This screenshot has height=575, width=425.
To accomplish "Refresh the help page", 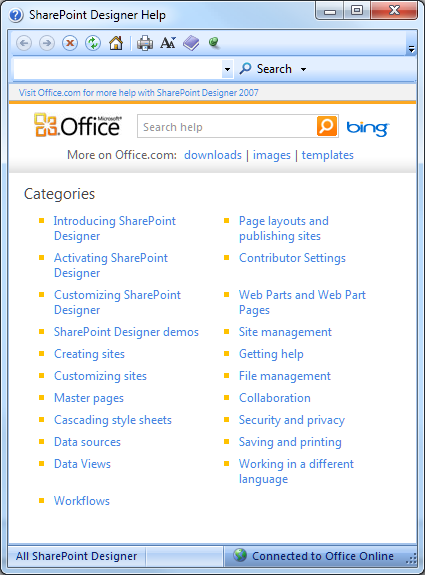I will (93, 43).
